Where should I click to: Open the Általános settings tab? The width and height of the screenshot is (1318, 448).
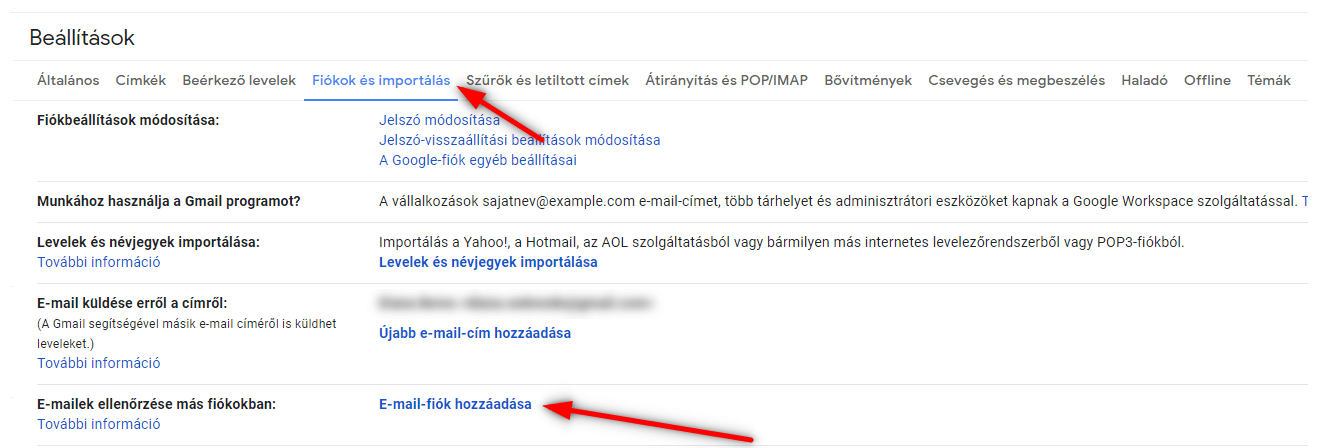tap(68, 80)
